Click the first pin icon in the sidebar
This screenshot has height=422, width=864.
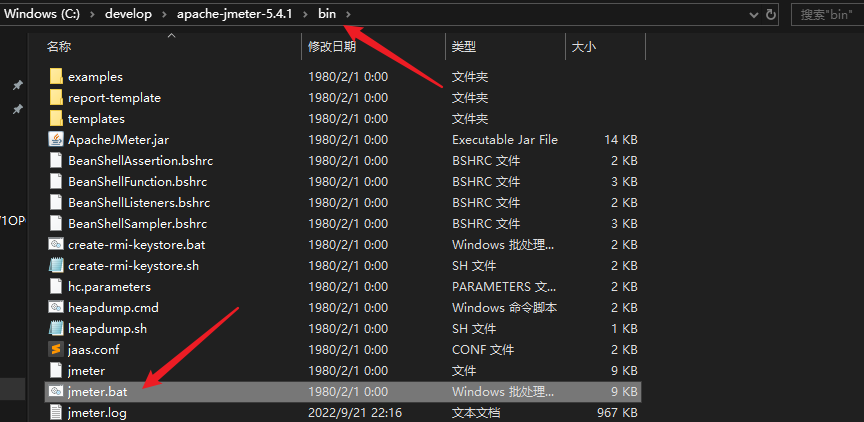[x=18, y=85]
